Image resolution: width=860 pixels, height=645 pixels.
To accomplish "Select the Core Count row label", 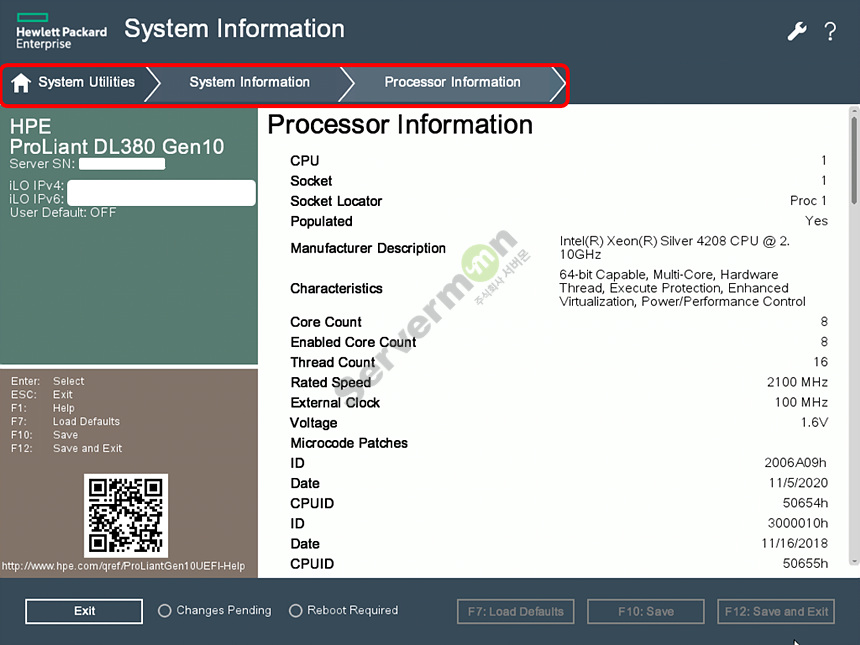I will [326, 322].
